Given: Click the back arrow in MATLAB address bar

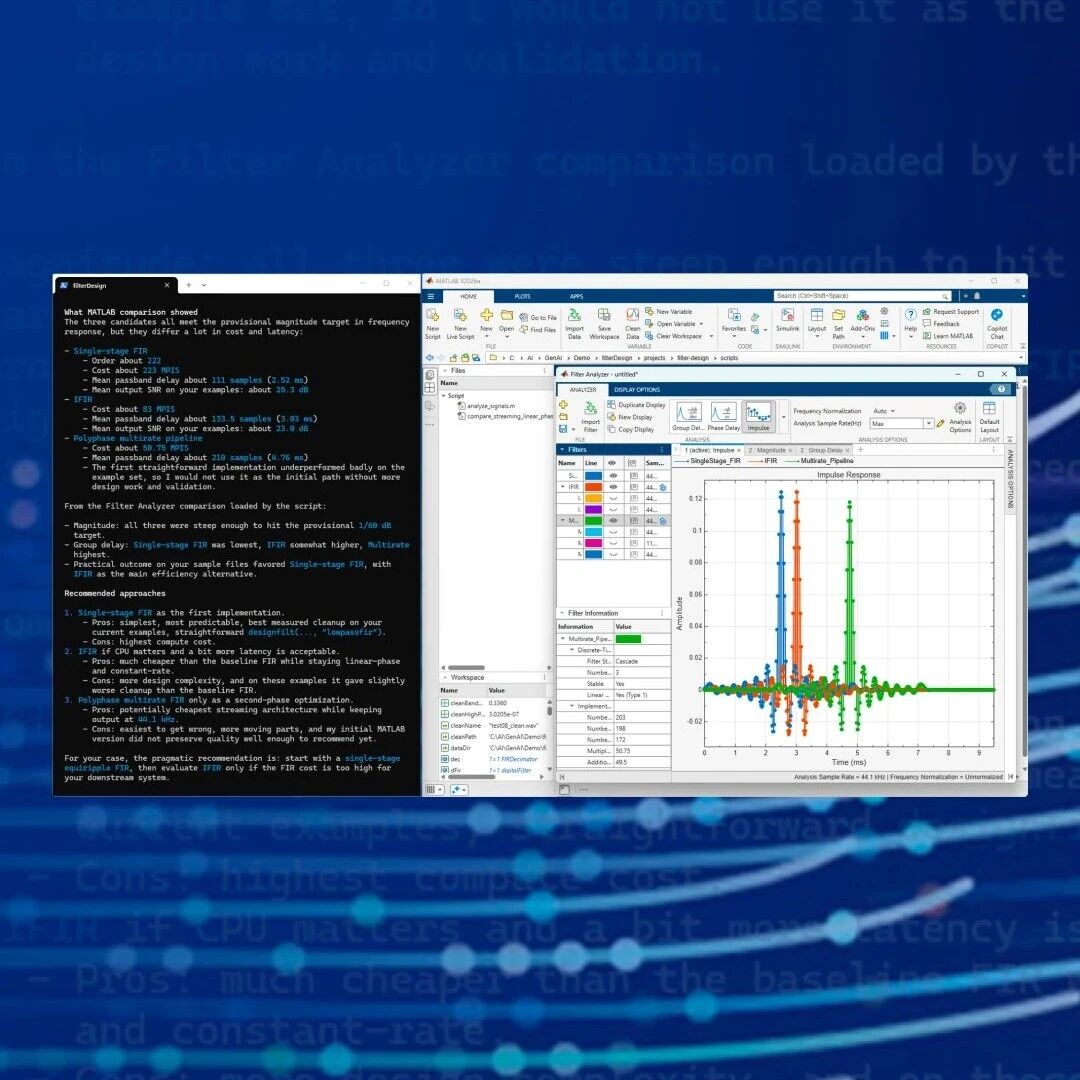Looking at the screenshot, I should coord(430,357).
